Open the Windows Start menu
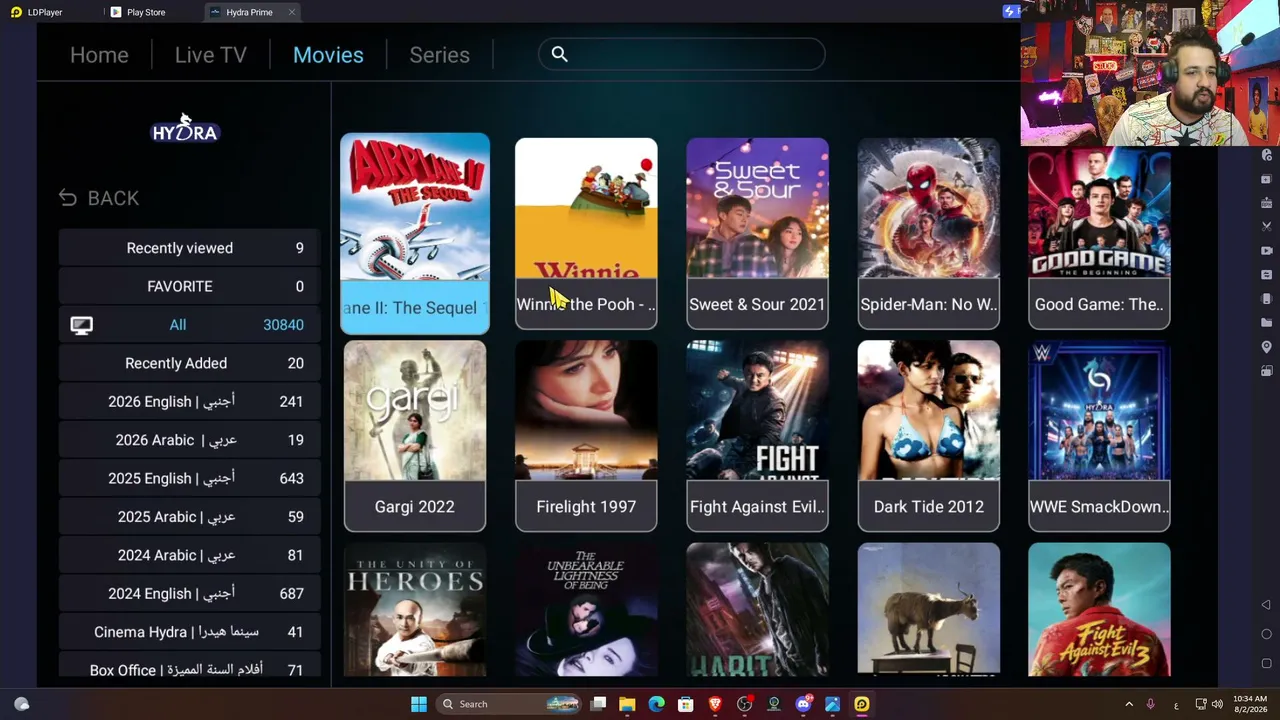The height and width of the screenshot is (720, 1280). pyautogui.click(x=419, y=704)
